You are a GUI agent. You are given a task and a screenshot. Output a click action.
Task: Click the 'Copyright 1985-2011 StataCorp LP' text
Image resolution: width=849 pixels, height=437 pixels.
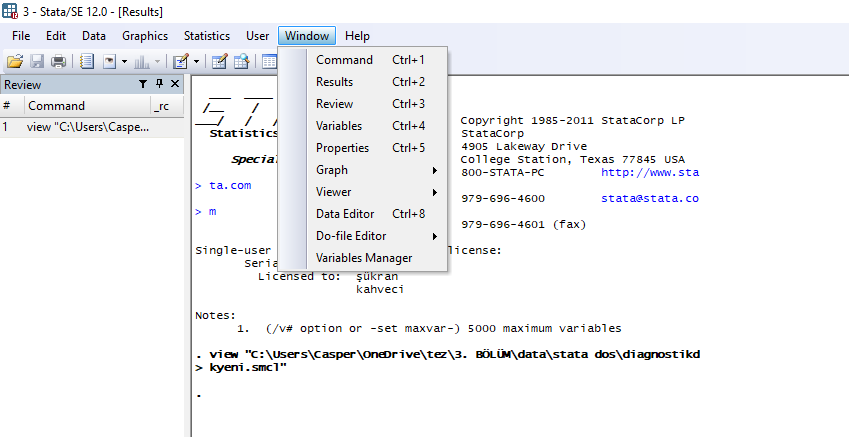click(572, 121)
